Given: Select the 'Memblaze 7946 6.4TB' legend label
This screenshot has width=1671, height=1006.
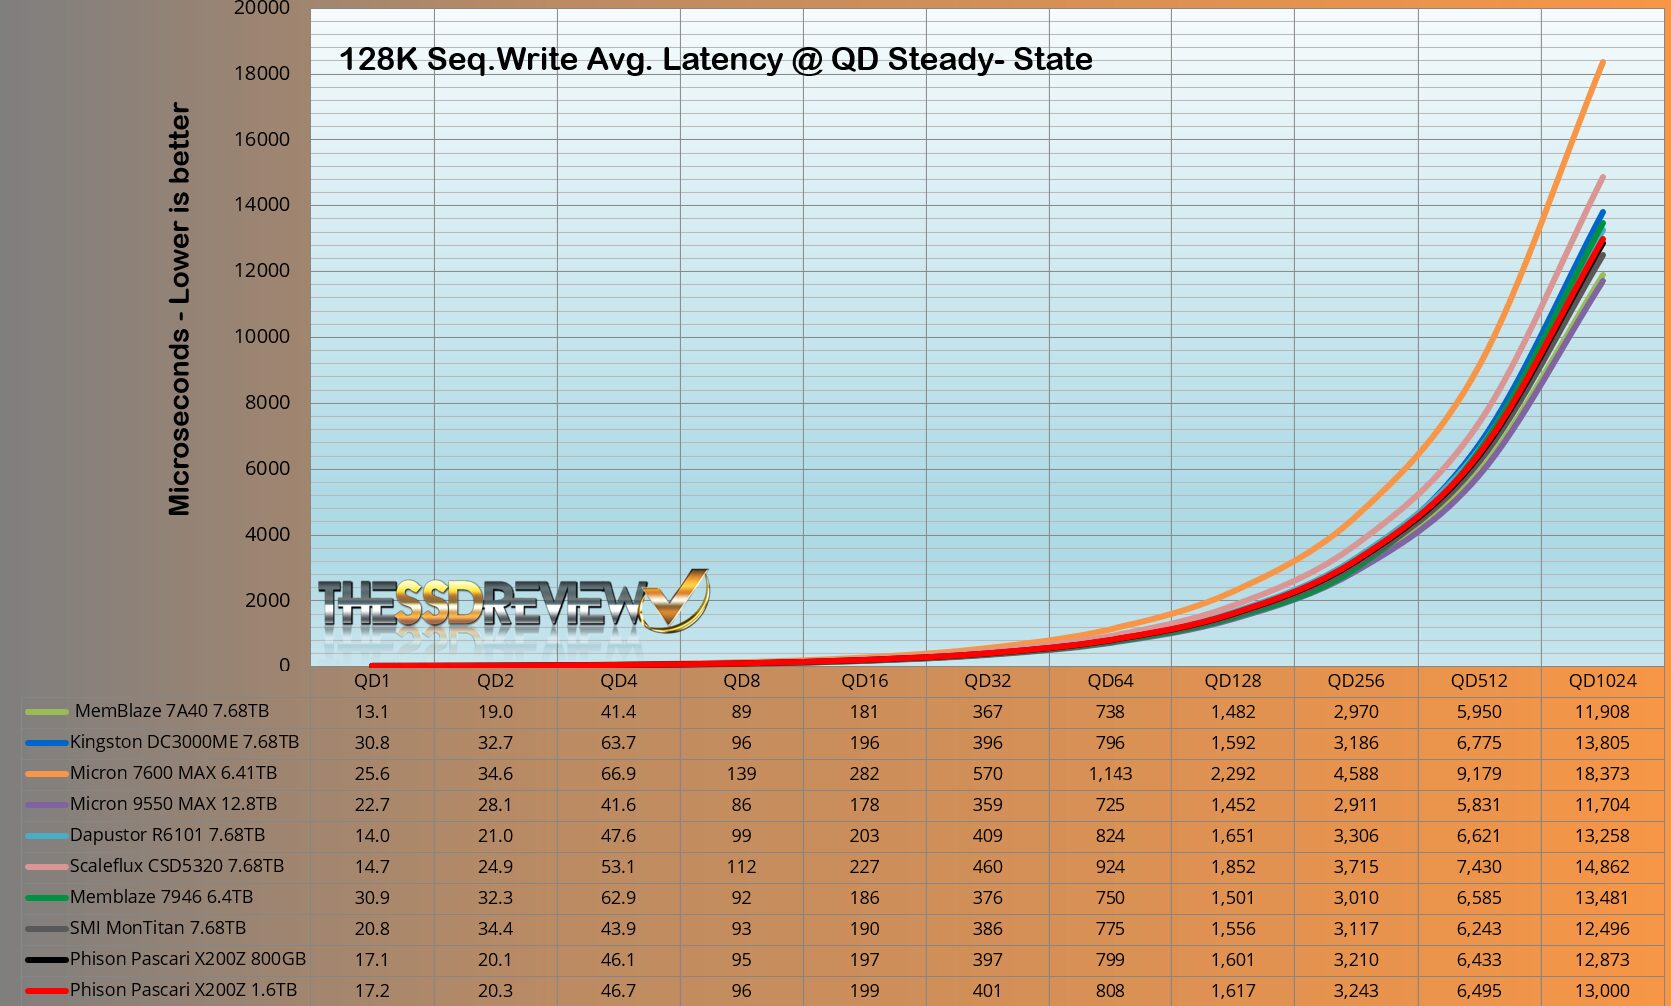Looking at the screenshot, I should pyautogui.click(x=161, y=897).
